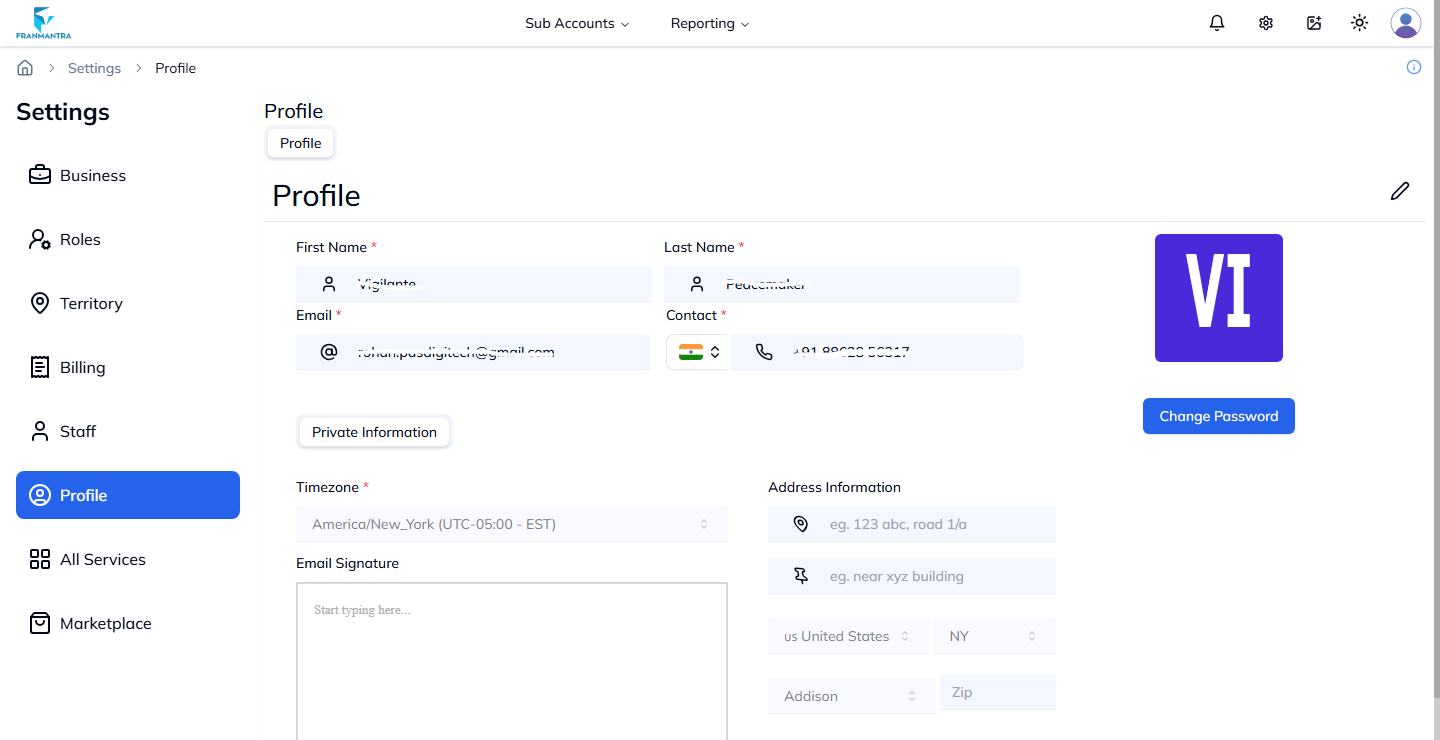The width and height of the screenshot is (1440, 740).
Task: Select the Territory pin icon in the sidebar
Action: tap(40, 303)
